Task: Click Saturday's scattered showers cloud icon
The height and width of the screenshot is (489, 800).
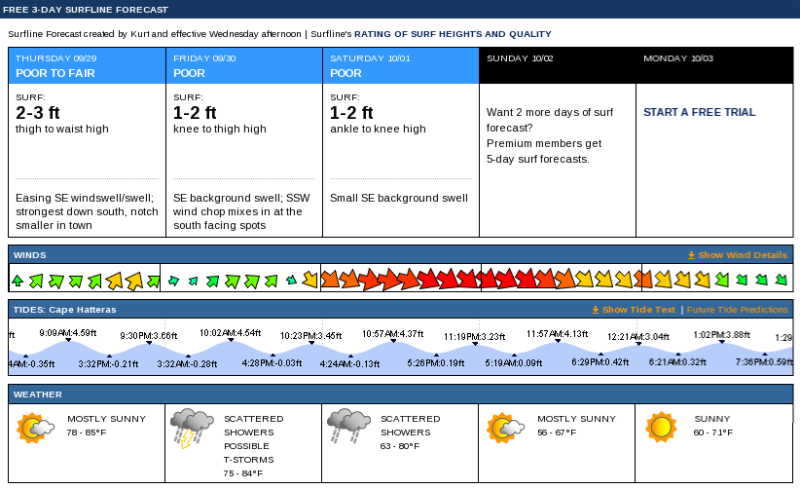Action: pos(346,427)
